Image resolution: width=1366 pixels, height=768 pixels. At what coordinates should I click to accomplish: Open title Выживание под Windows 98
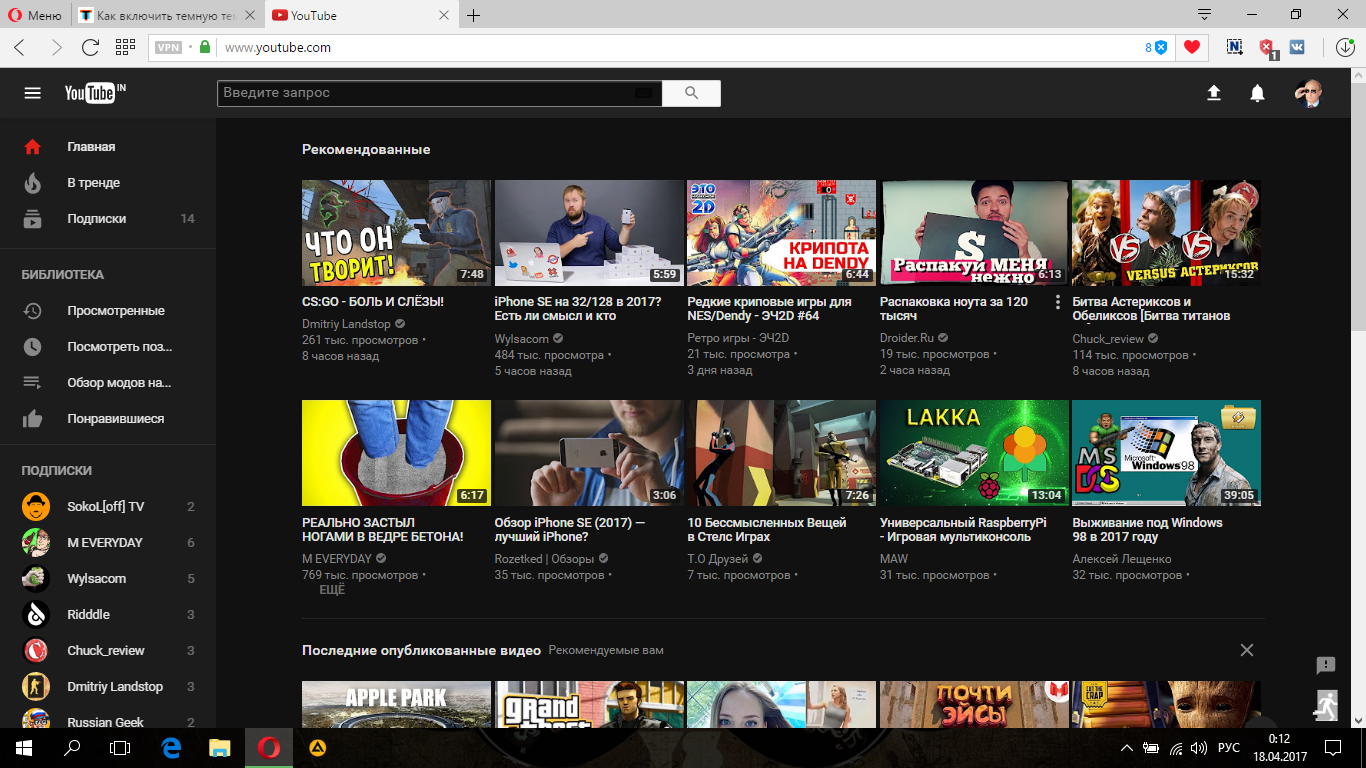1147,529
